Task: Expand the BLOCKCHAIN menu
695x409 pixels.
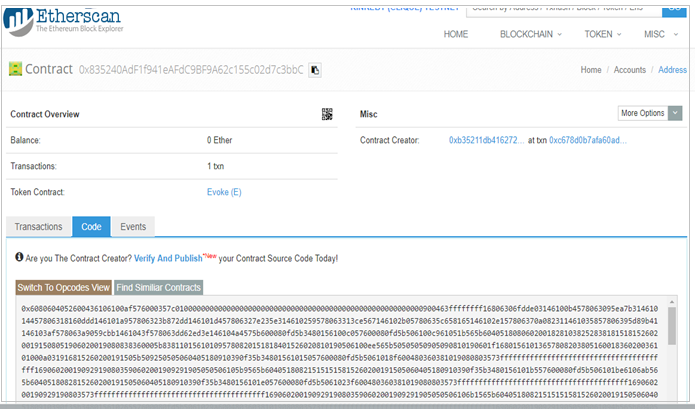Action: (x=531, y=34)
